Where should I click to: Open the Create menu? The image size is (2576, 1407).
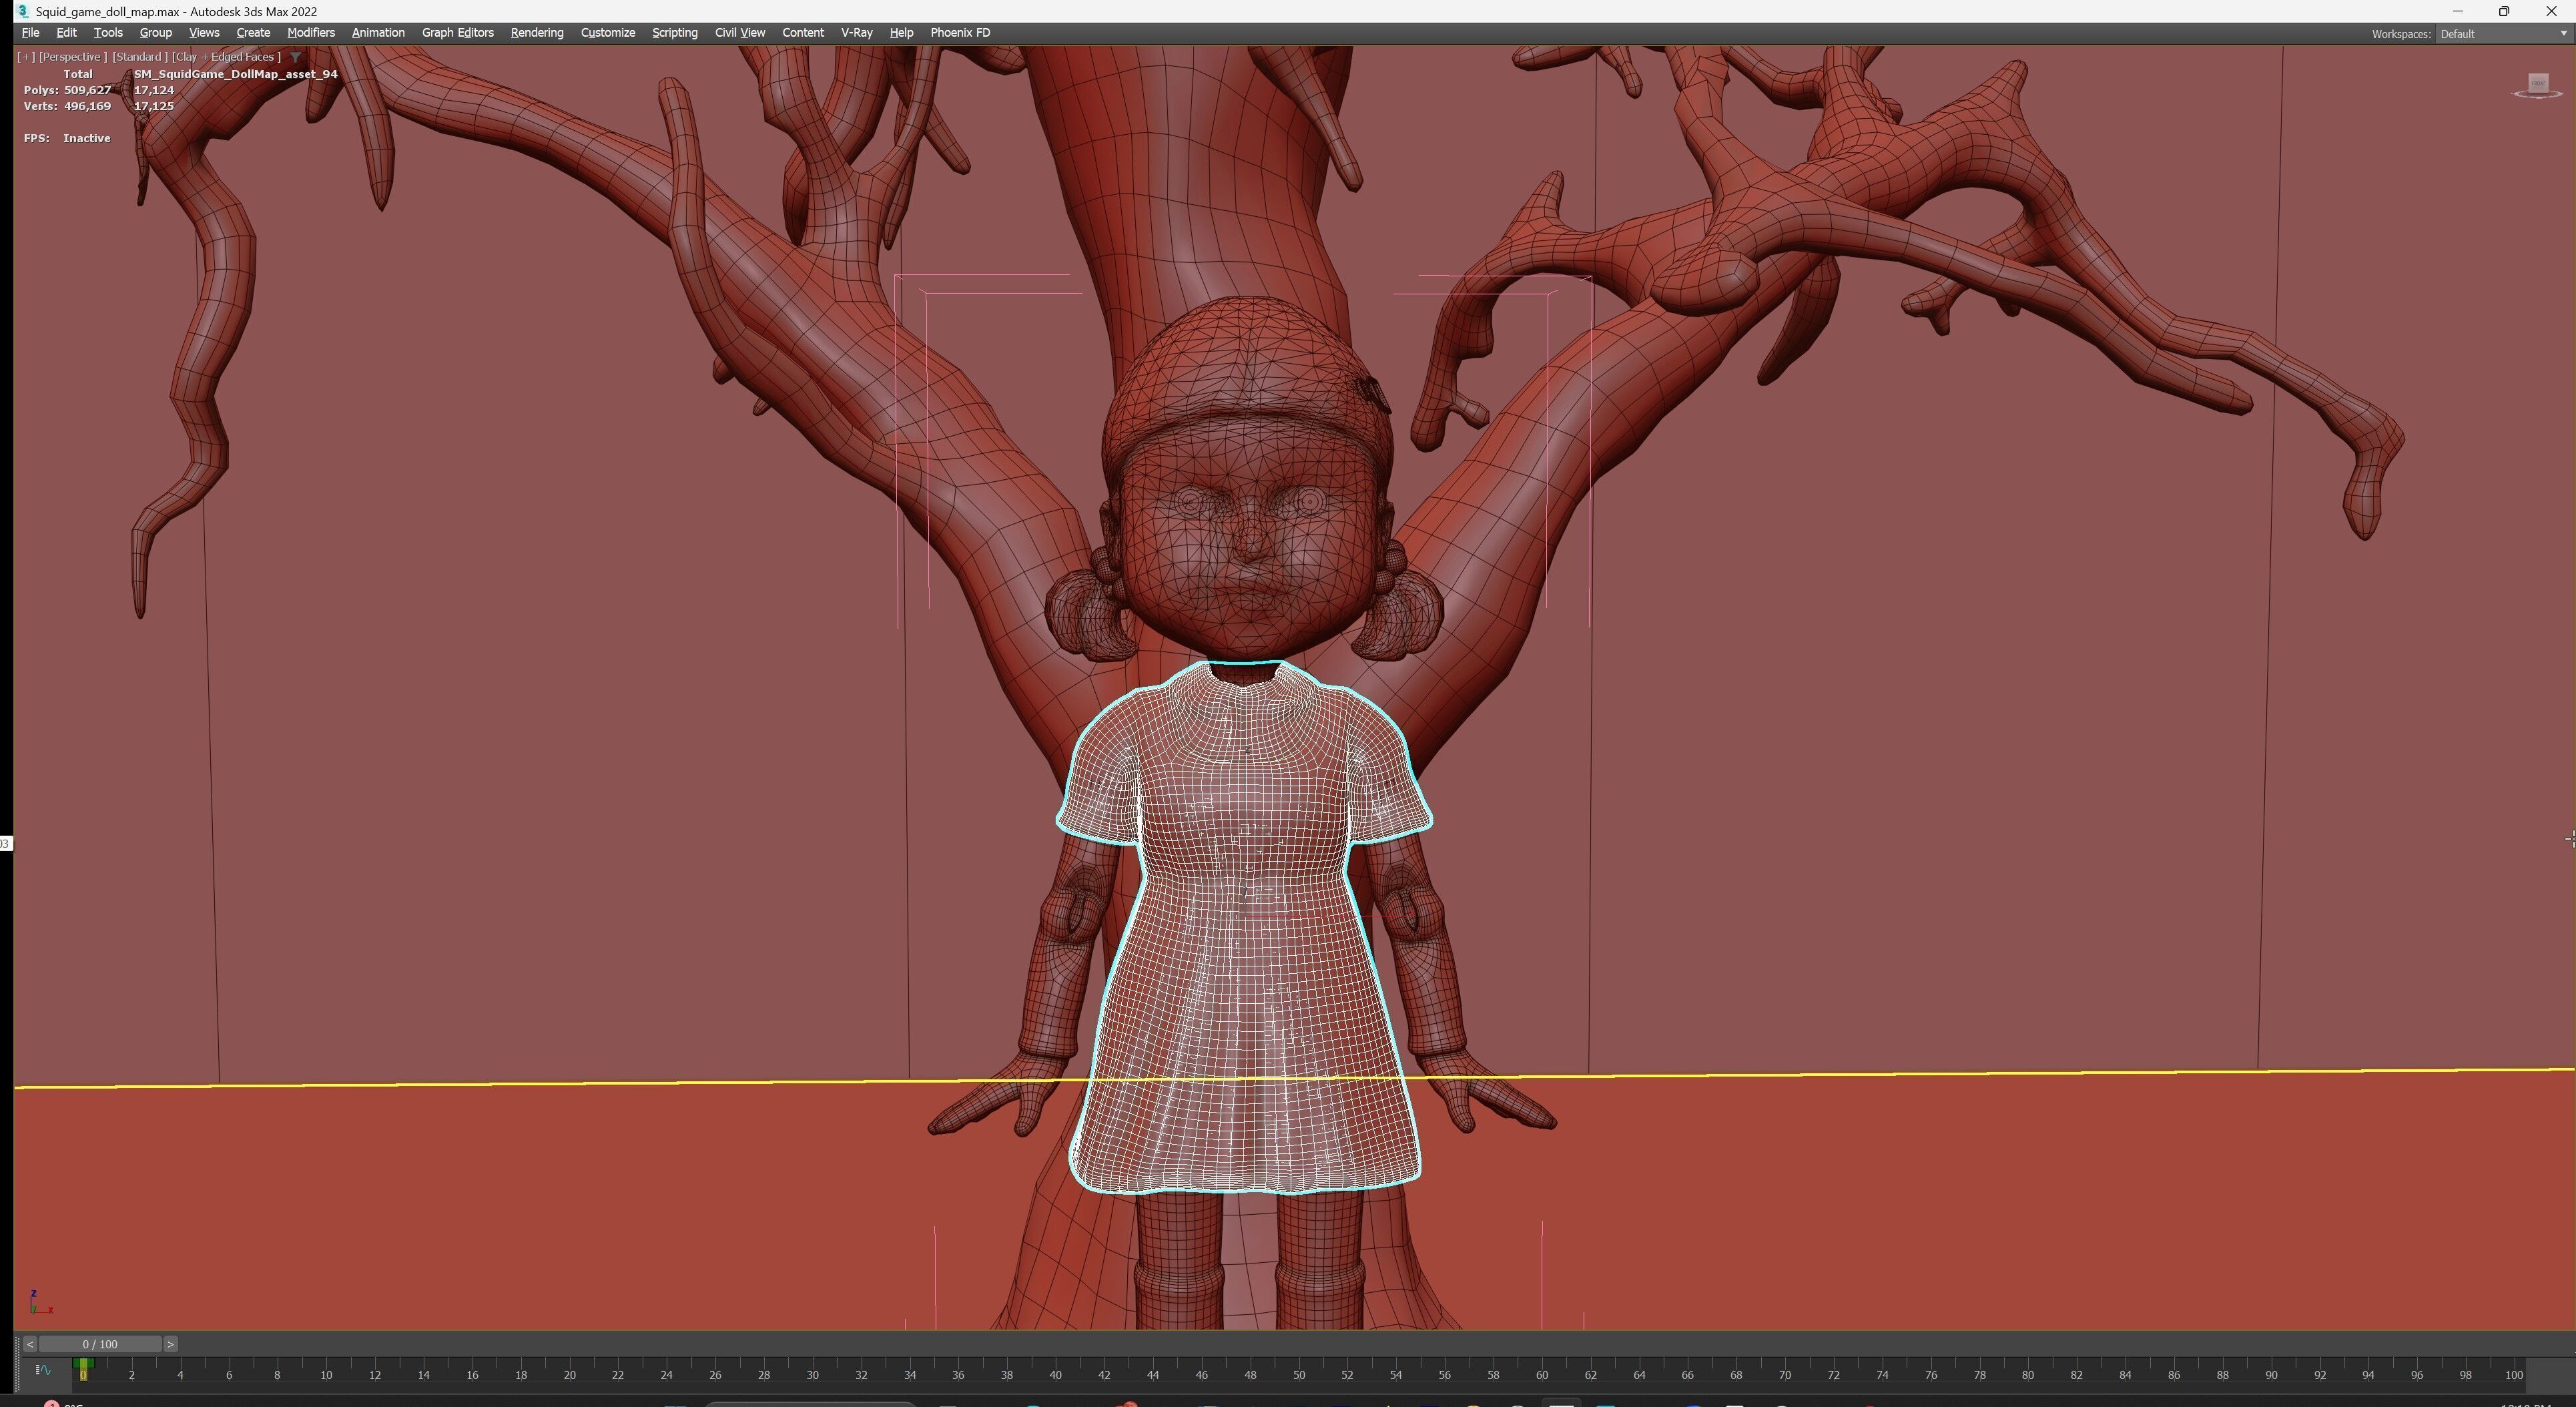click(x=253, y=33)
